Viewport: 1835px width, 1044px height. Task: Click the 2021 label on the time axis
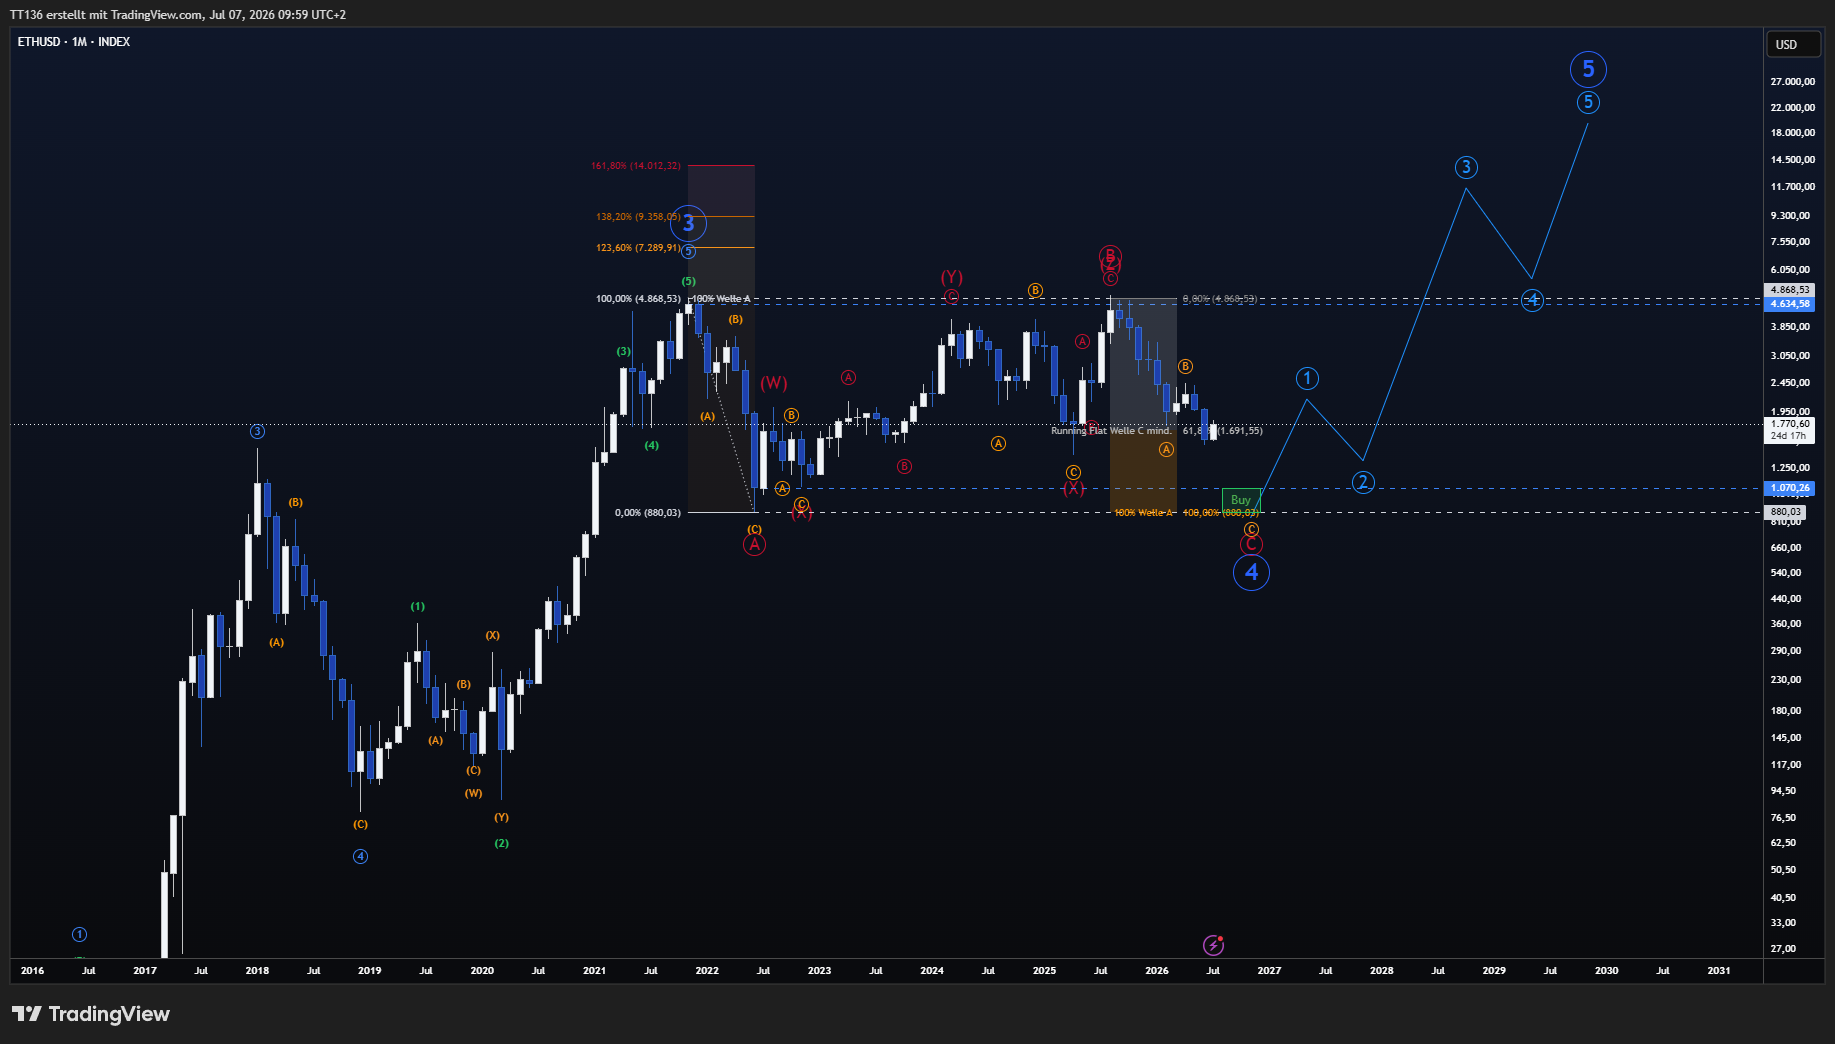pyautogui.click(x=594, y=971)
